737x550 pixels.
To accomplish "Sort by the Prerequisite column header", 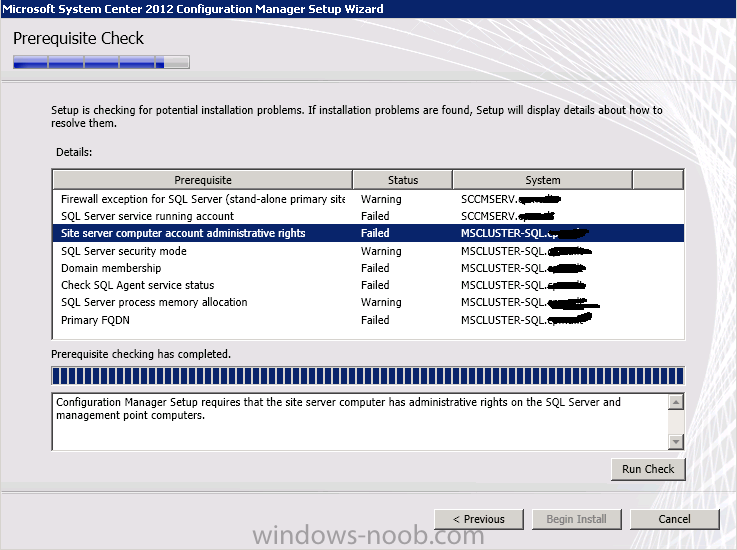I will click(202, 180).
